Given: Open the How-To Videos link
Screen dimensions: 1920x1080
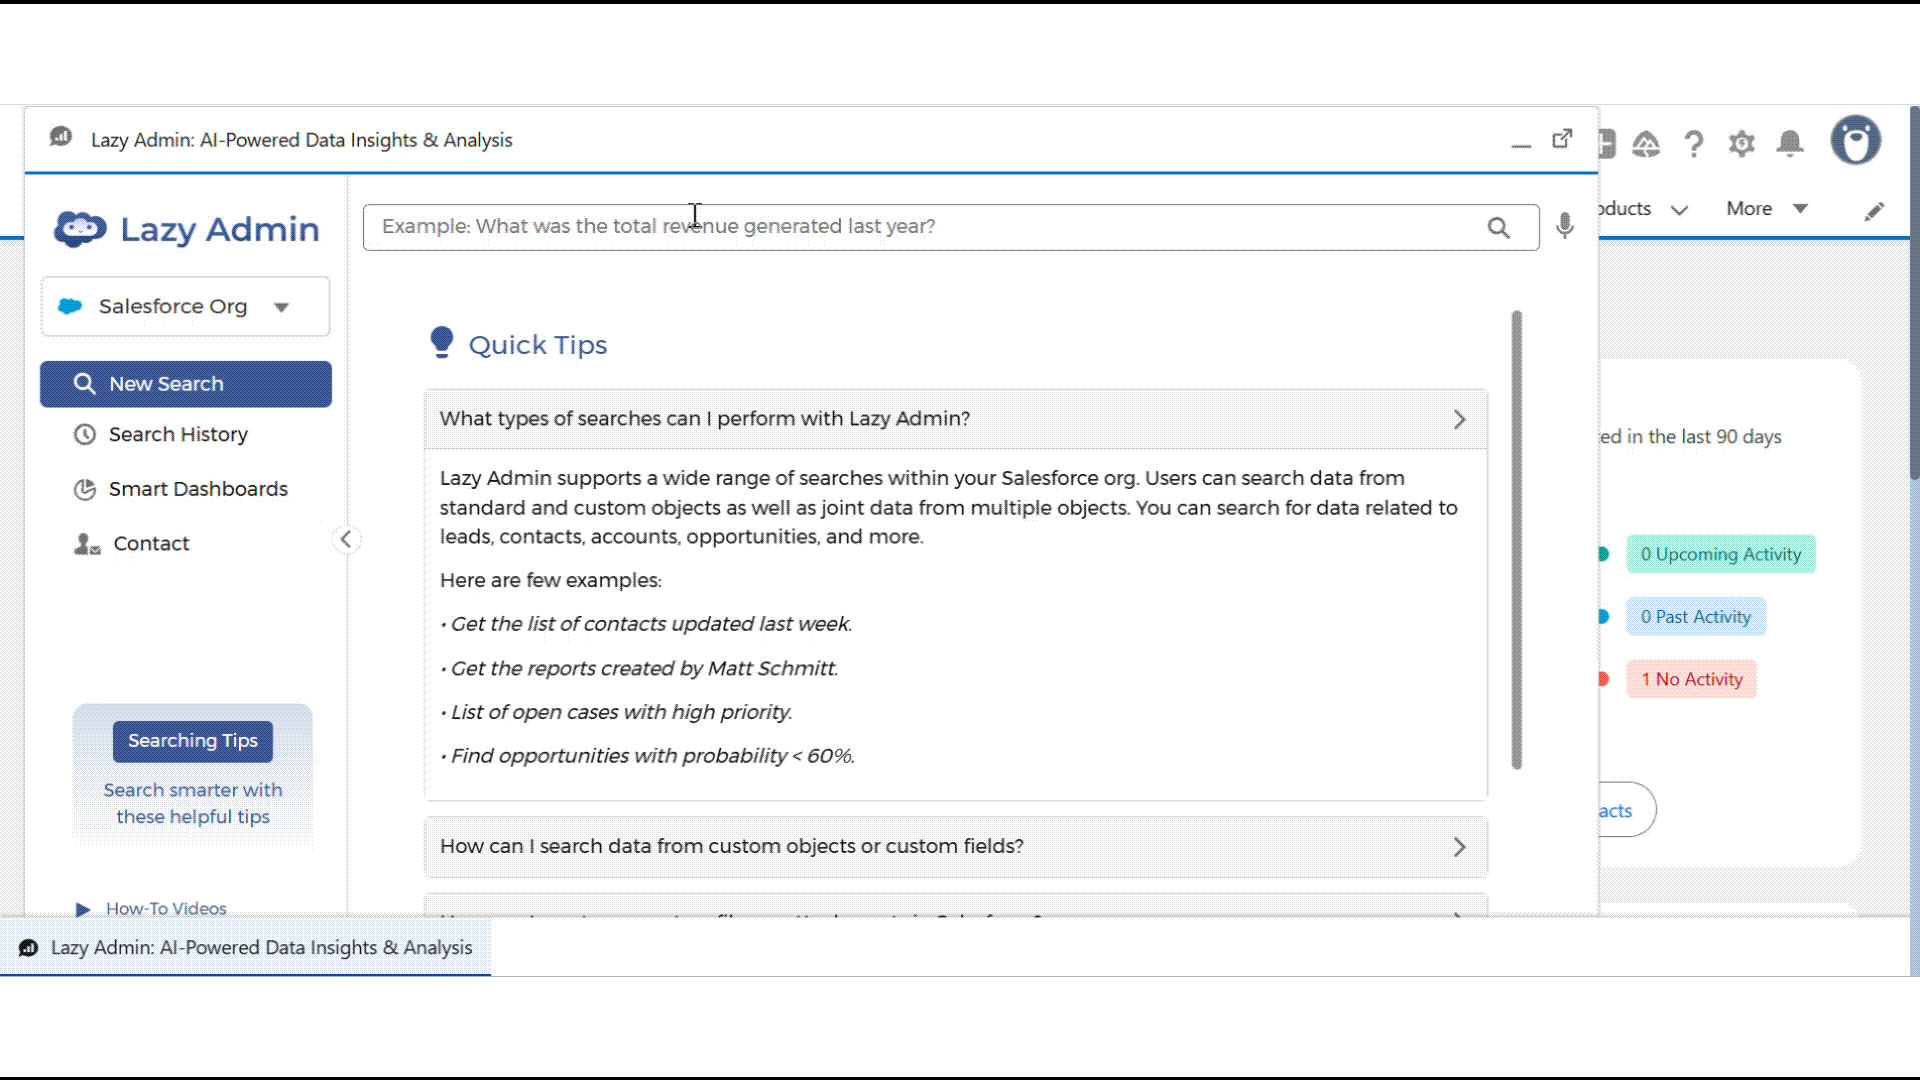Looking at the screenshot, I should [166, 908].
